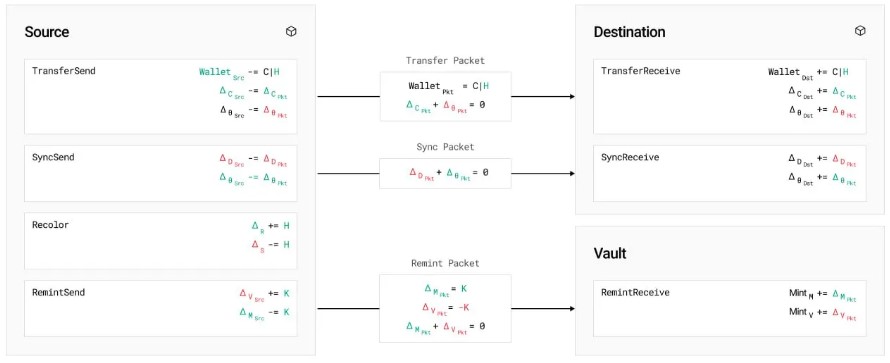Select the TransferSend block
890x363 pixels.
[x=161, y=96]
